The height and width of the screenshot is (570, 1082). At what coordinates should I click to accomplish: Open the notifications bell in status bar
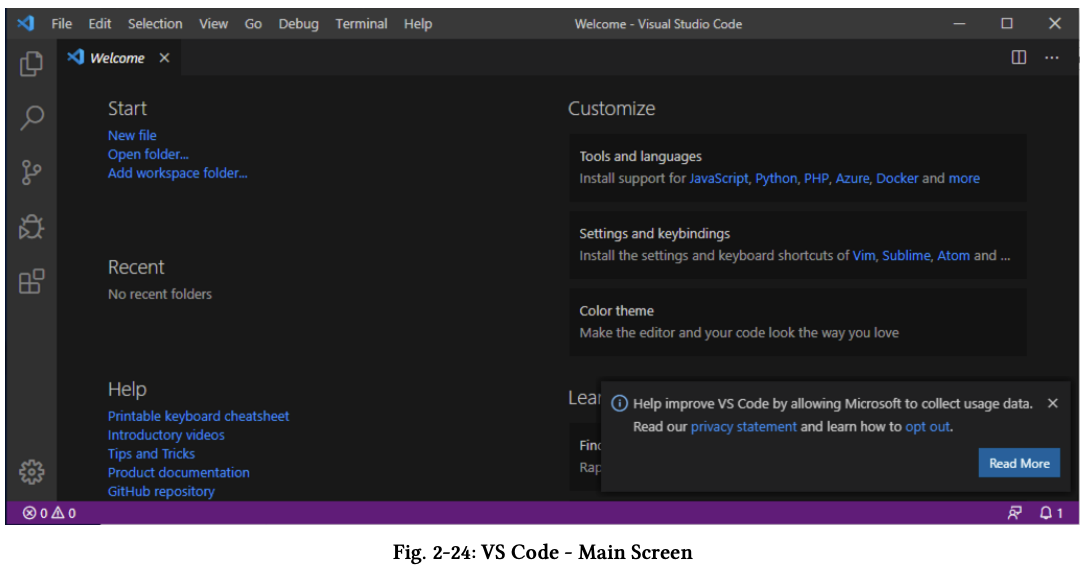point(1051,513)
